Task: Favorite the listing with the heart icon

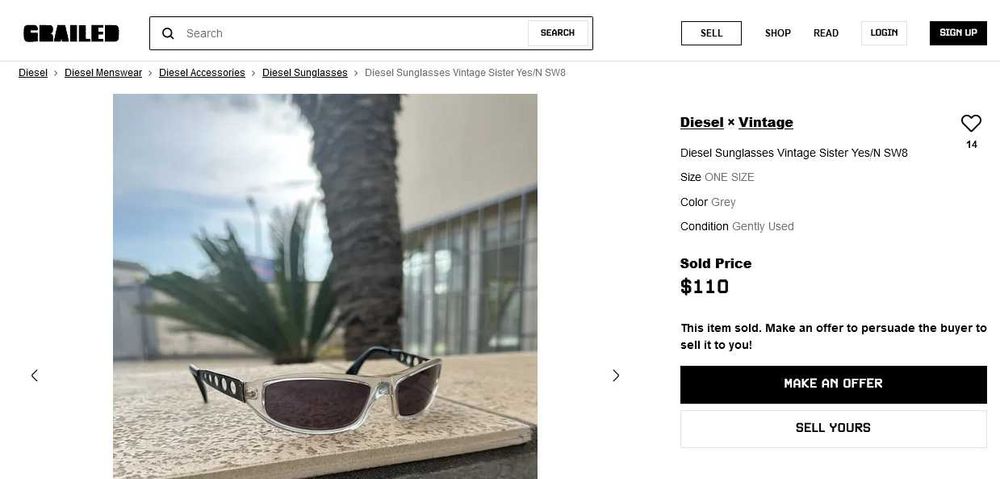Action: [x=971, y=123]
